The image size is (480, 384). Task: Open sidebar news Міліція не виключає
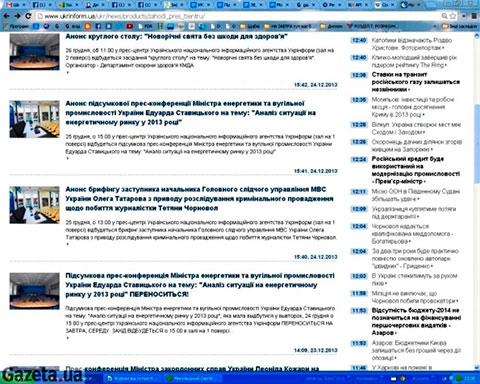point(415,297)
